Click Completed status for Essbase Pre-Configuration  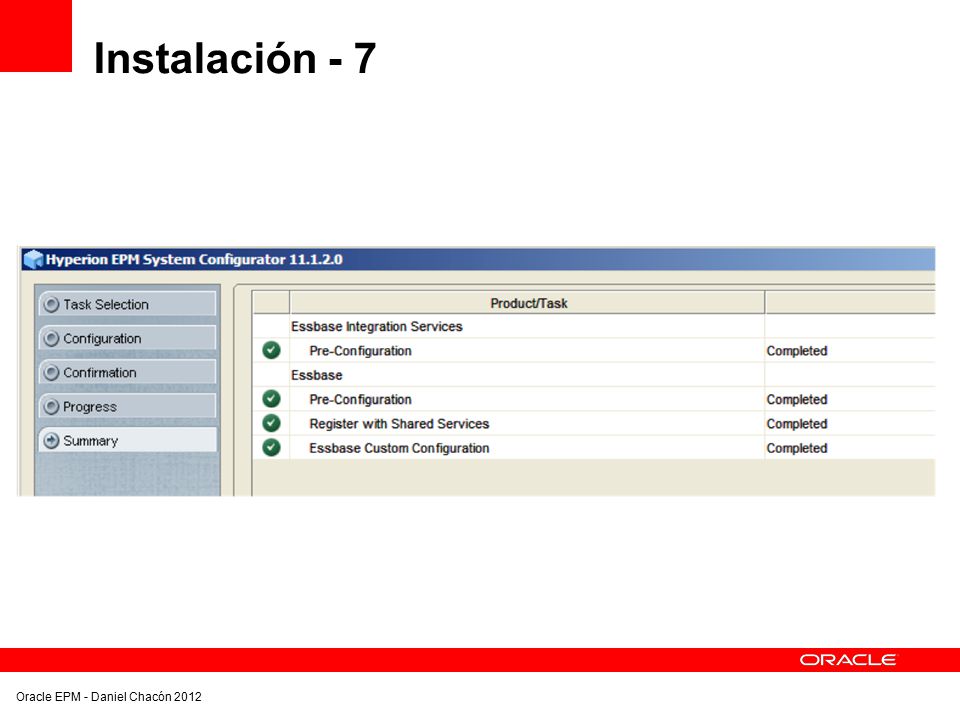coord(797,399)
